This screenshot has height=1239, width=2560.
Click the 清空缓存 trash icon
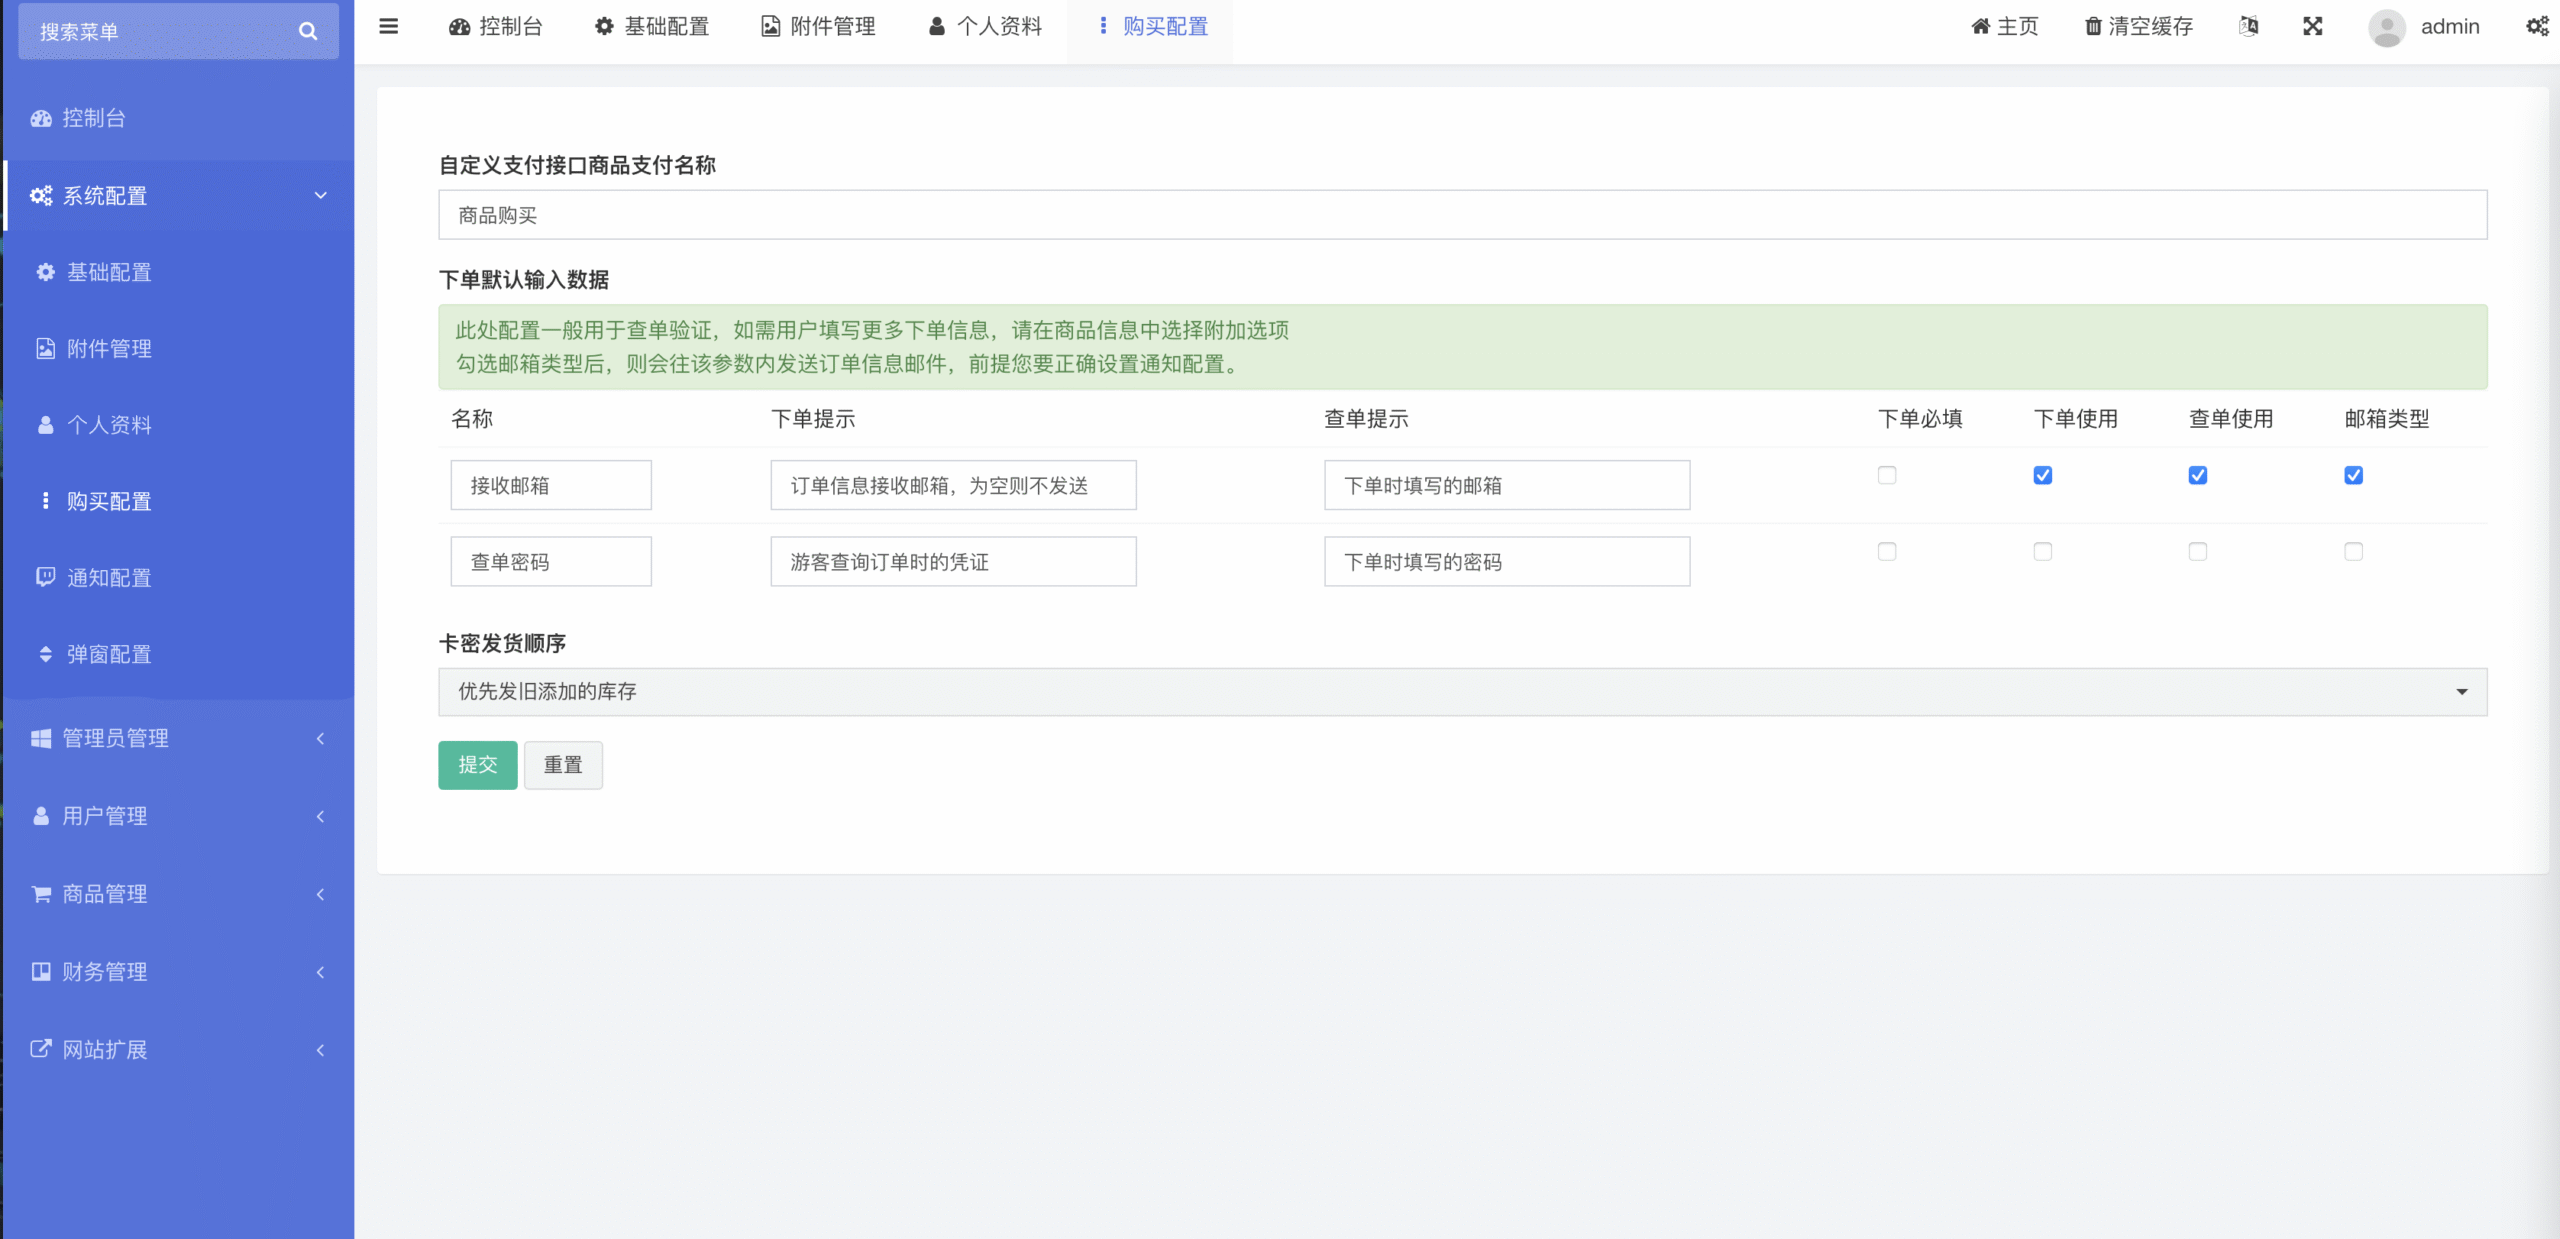pyautogui.click(x=2093, y=27)
